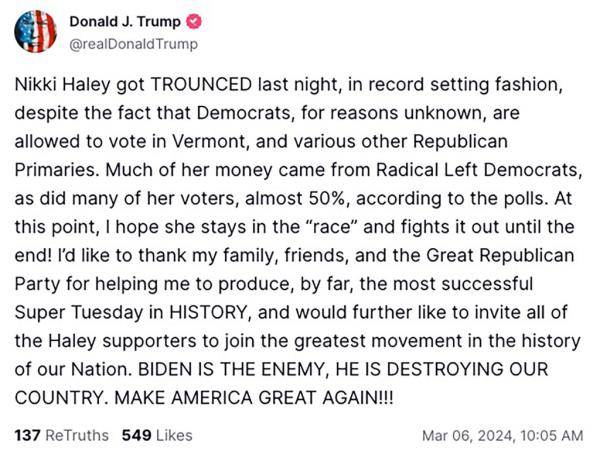Click 'Great Republican' in the post text

coord(500,255)
